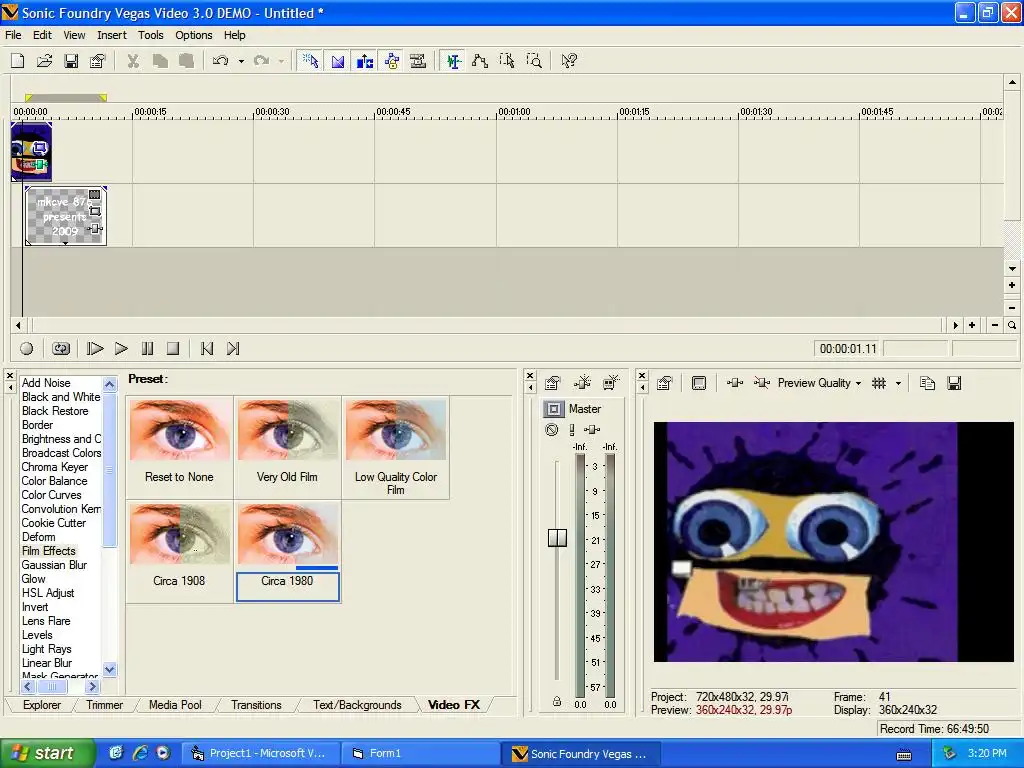Create a new project with toolbar icon
The width and height of the screenshot is (1024, 768).
(18, 61)
